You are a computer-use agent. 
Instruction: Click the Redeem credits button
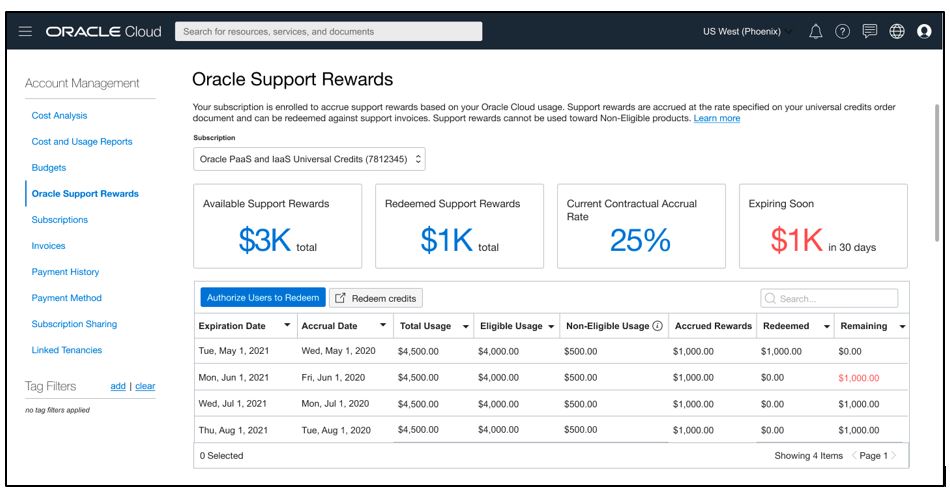coord(376,298)
